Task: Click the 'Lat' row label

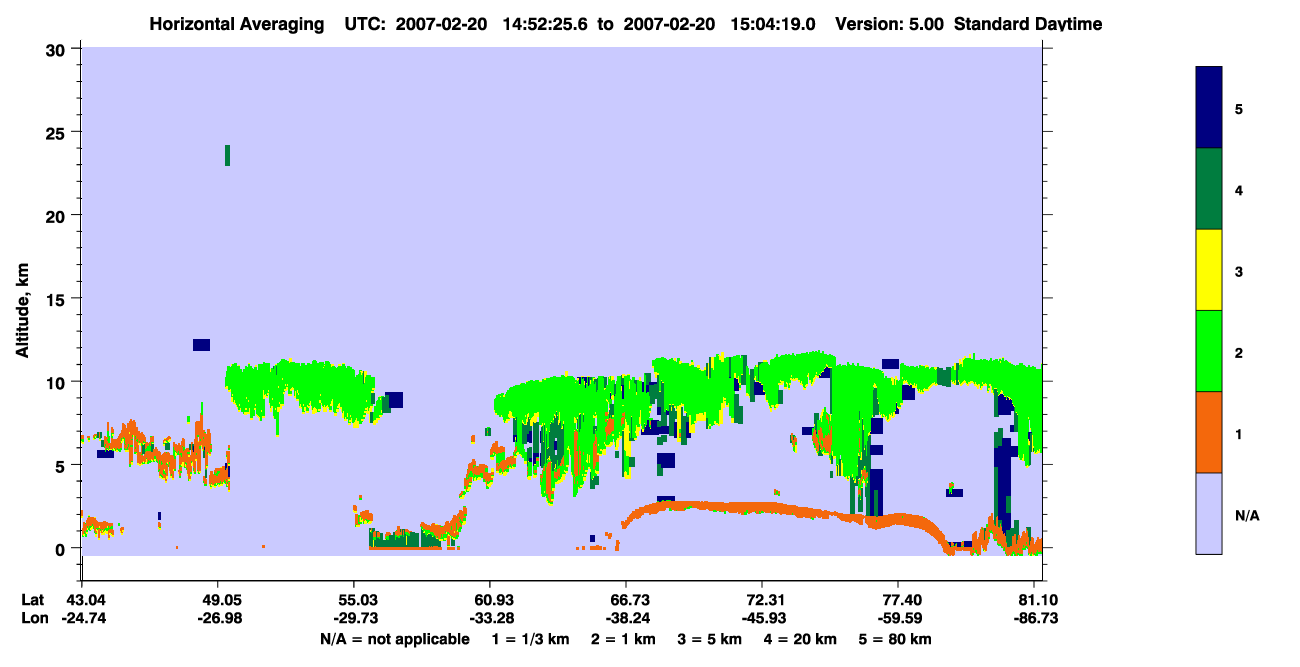Action: pos(33,600)
